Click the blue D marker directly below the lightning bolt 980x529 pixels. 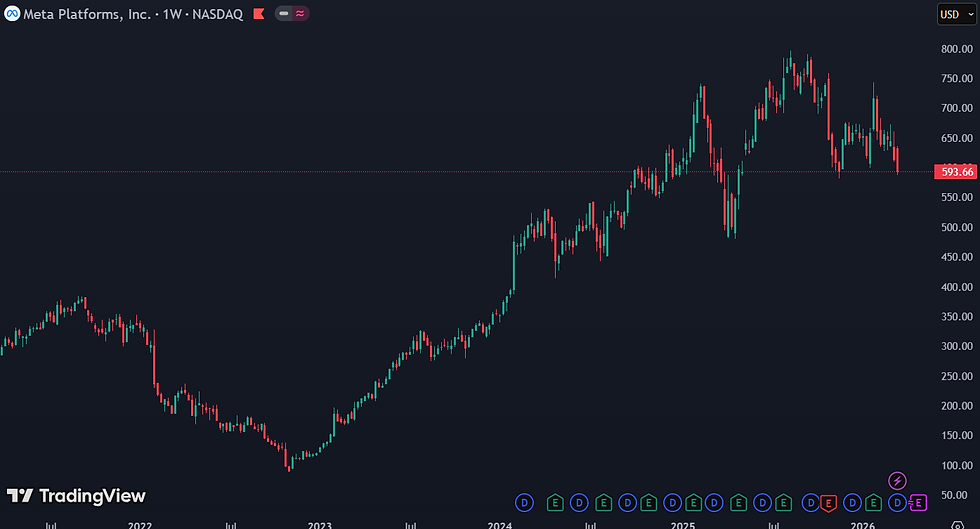898,503
